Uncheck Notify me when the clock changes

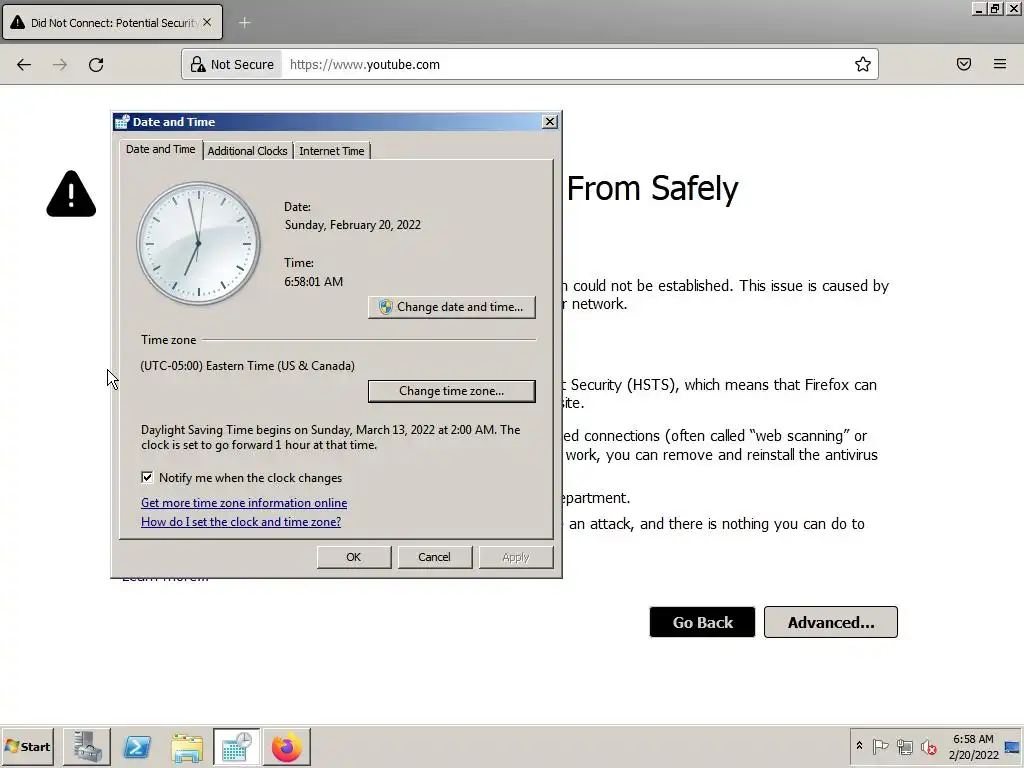pyautogui.click(x=147, y=477)
